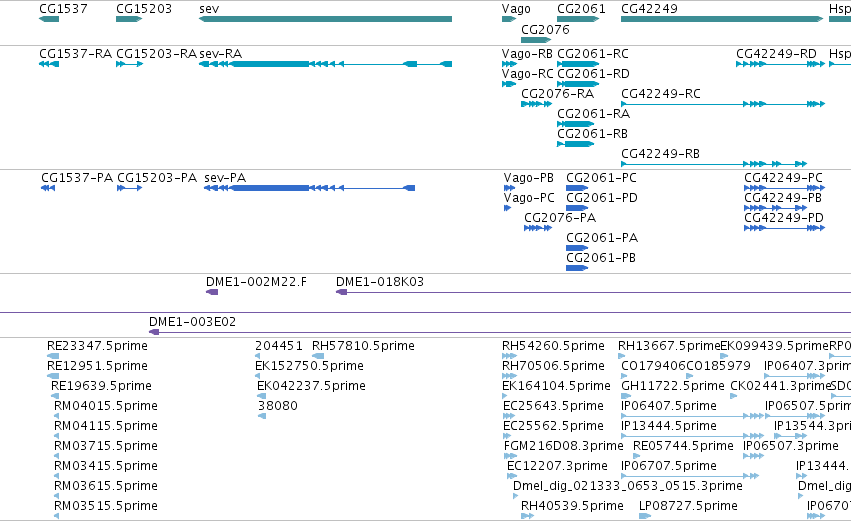Select the 204451 feature
This screenshot has height=521, width=851.
click(257, 357)
